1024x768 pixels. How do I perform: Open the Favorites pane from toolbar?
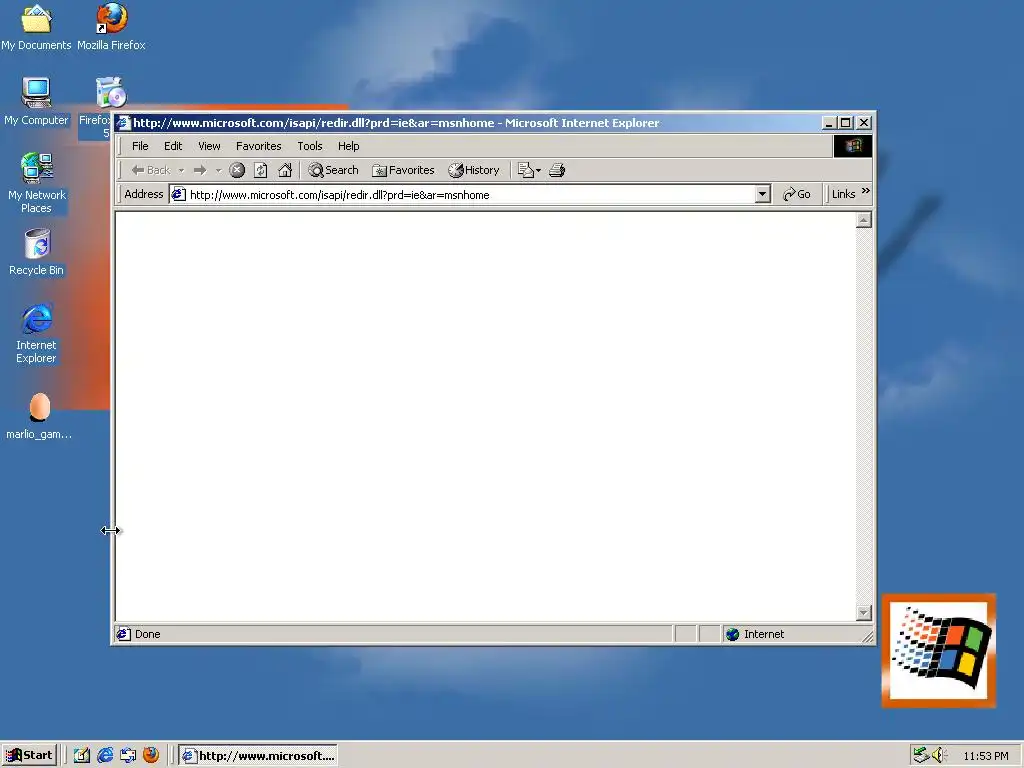point(403,170)
